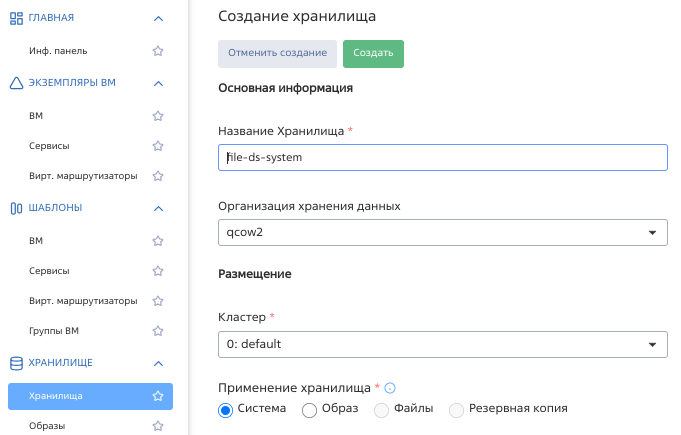Click the ШАБЛОНЫ header text
681x435 pixels.
coord(56,208)
